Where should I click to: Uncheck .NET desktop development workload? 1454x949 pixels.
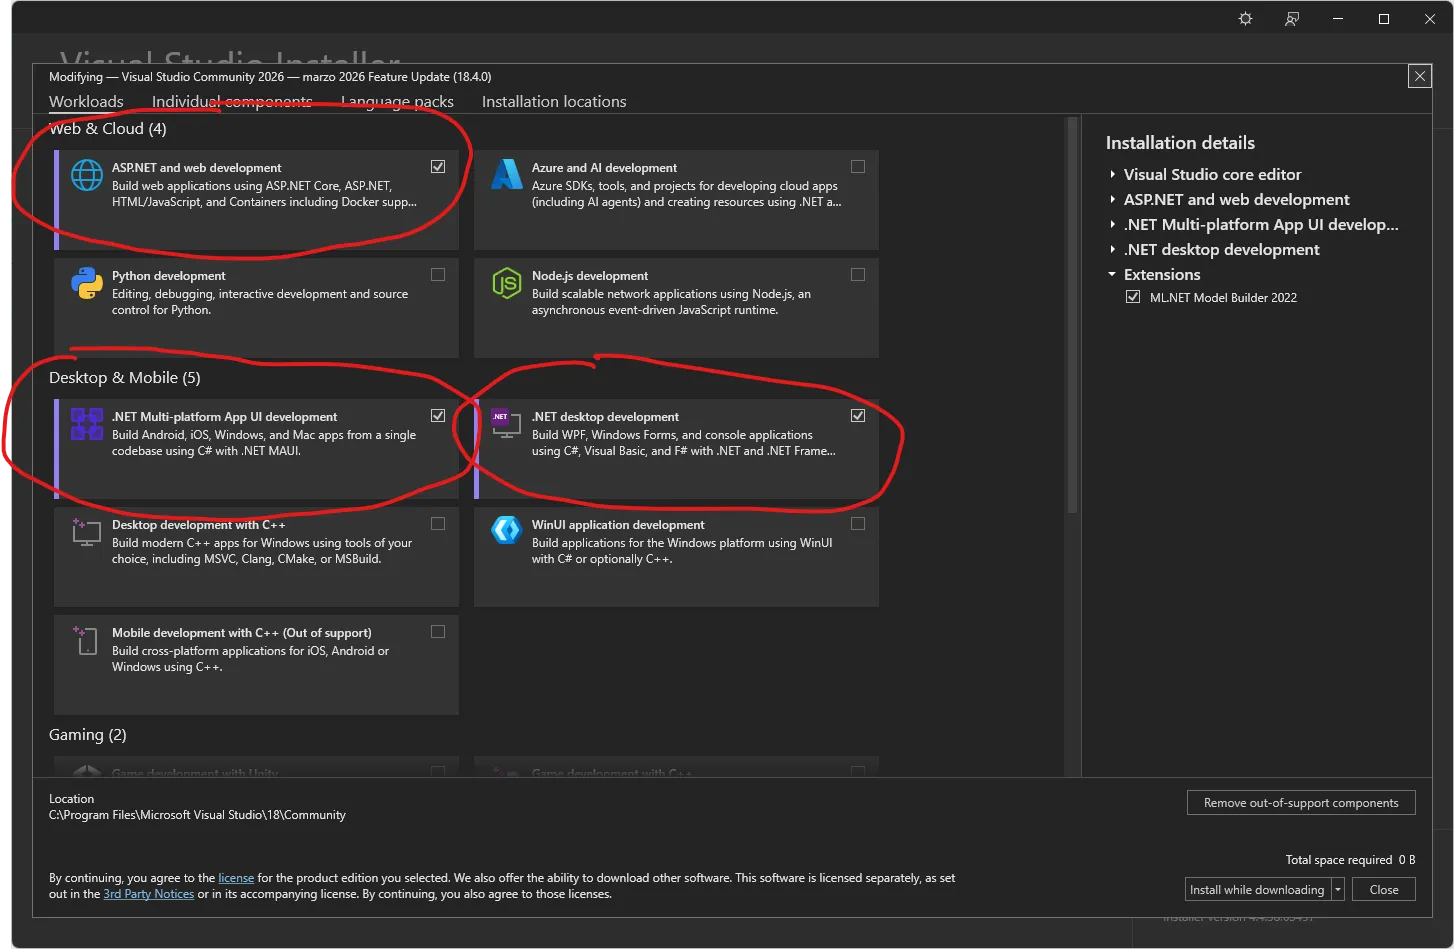pyautogui.click(x=858, y=416)
